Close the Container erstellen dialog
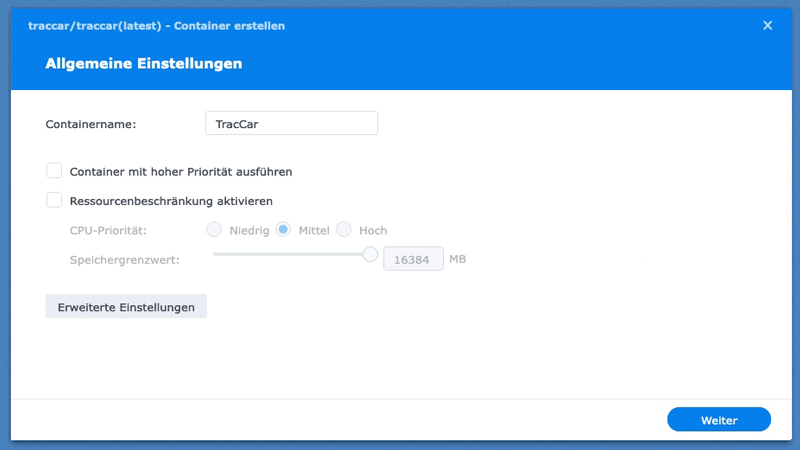The width and height of the screenshot is (800, 450). 768,25
